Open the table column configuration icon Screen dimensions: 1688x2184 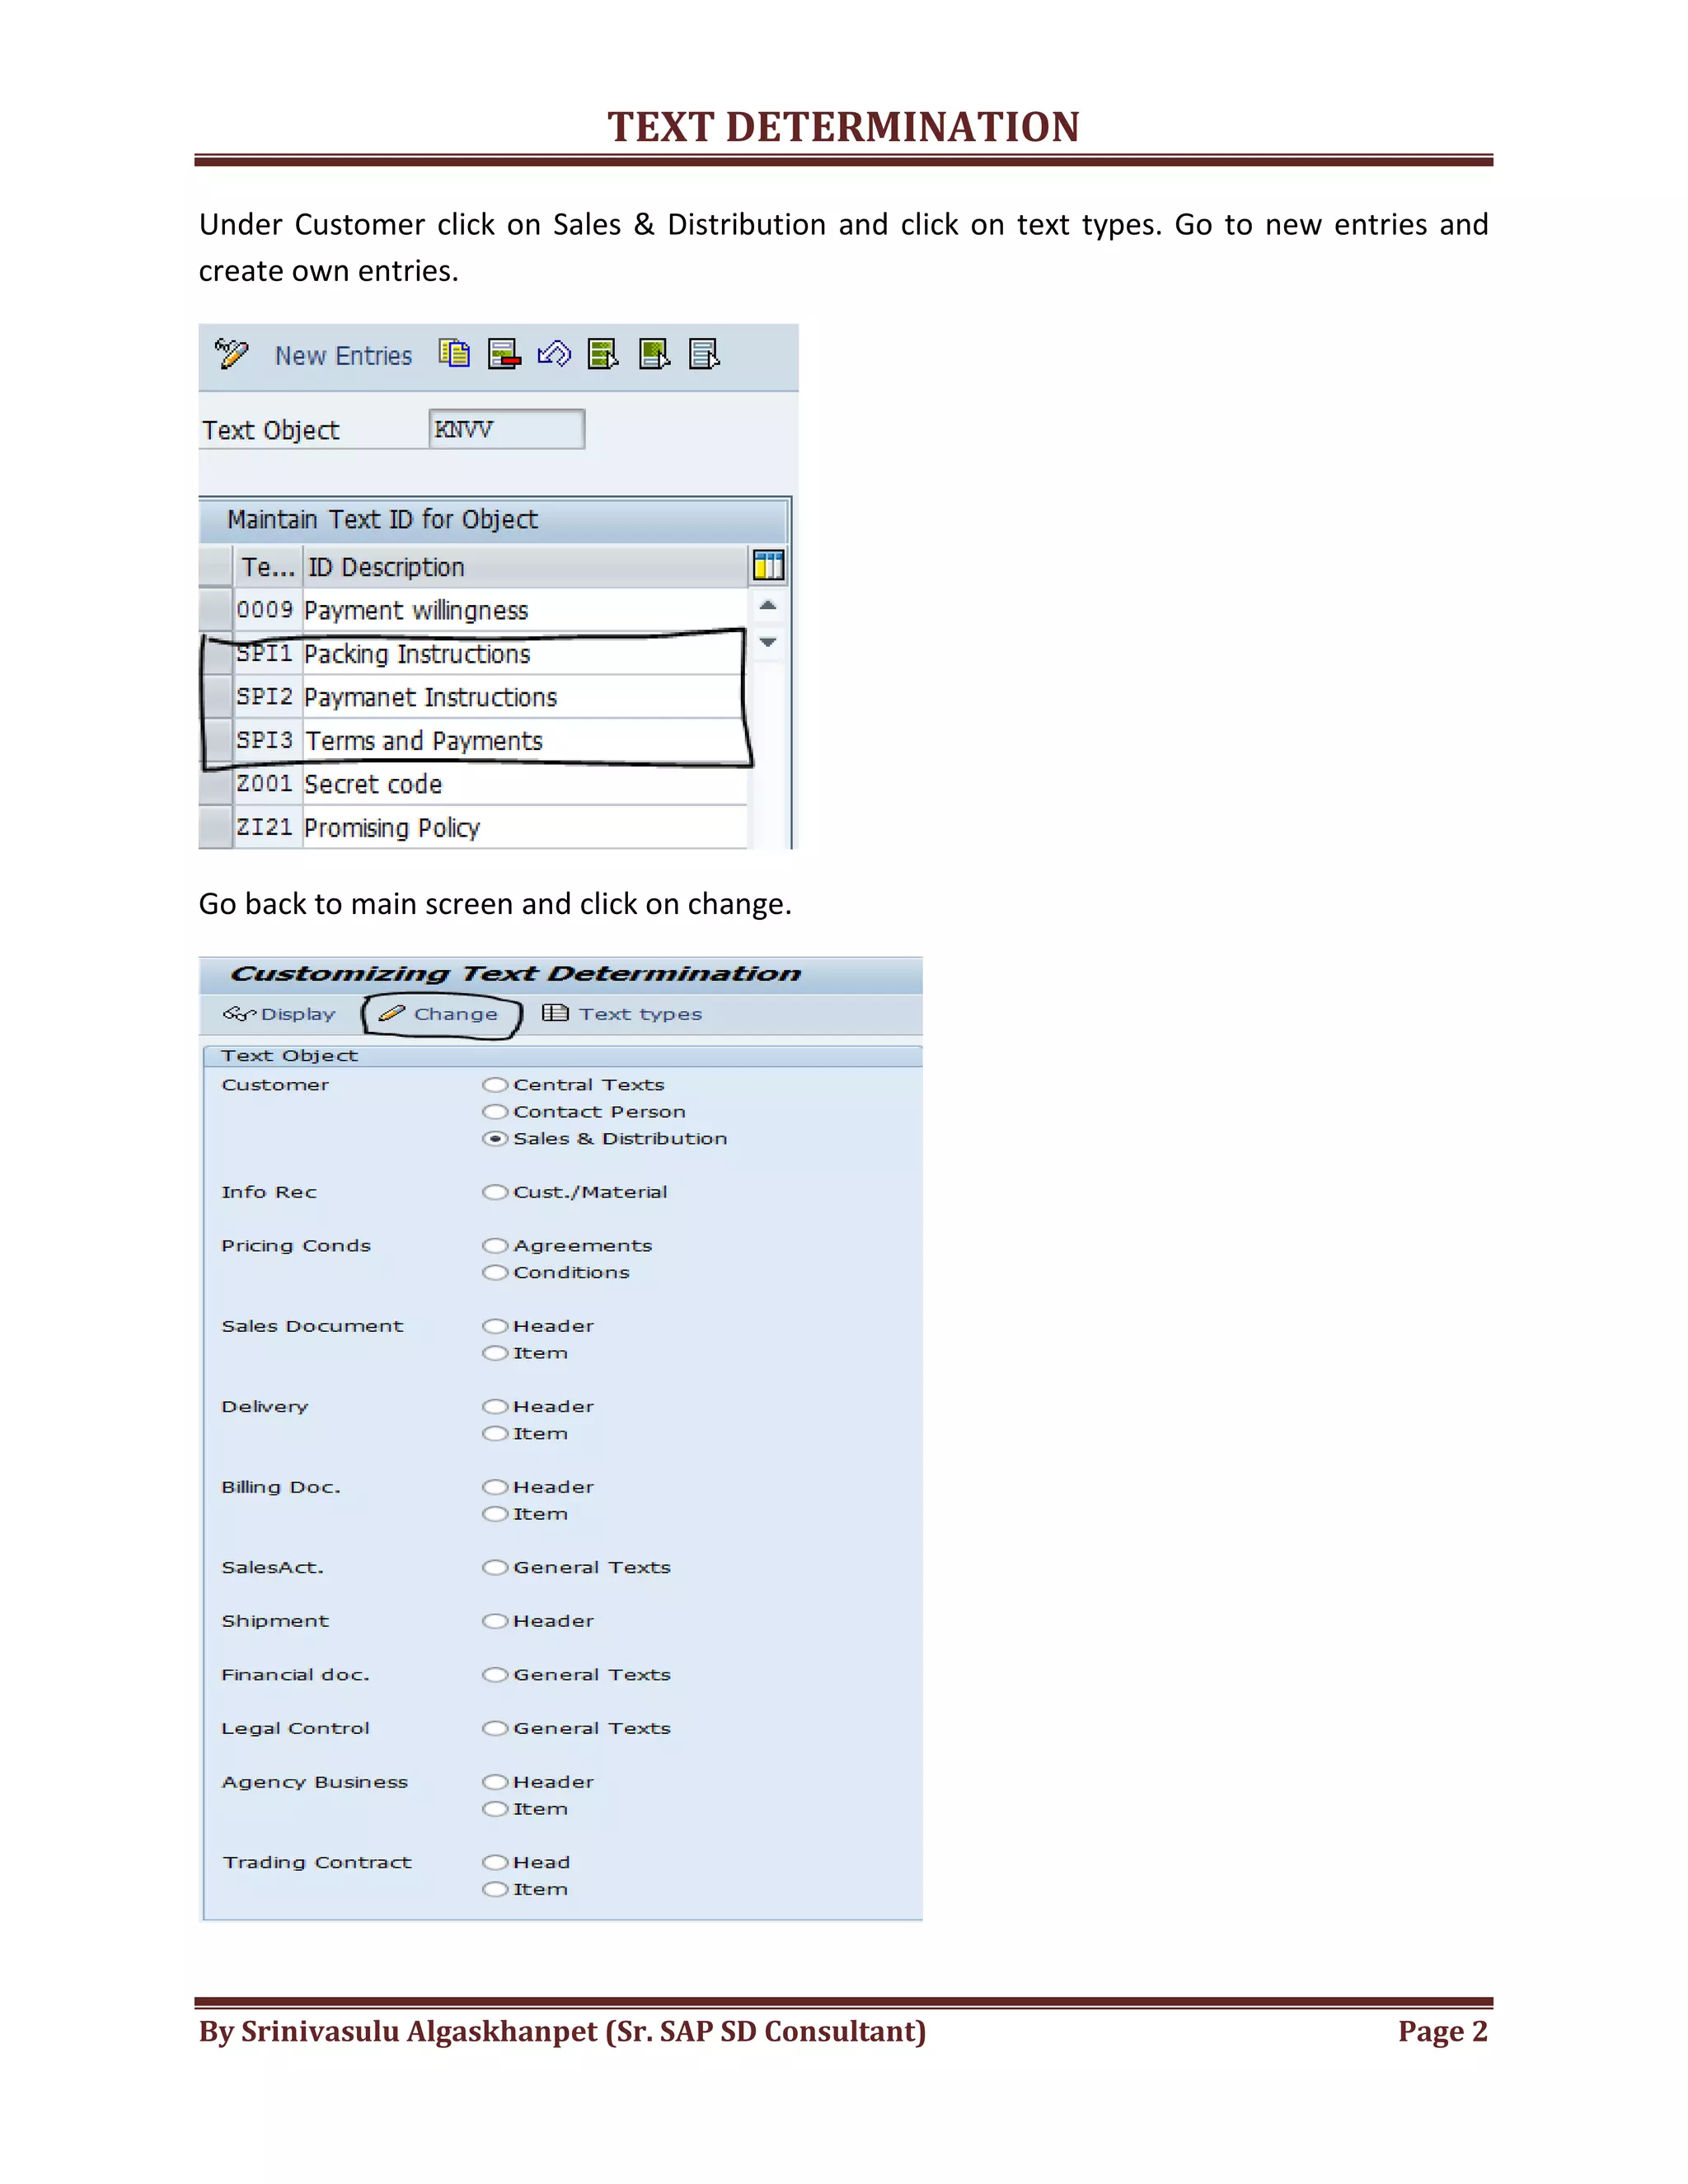768,566
